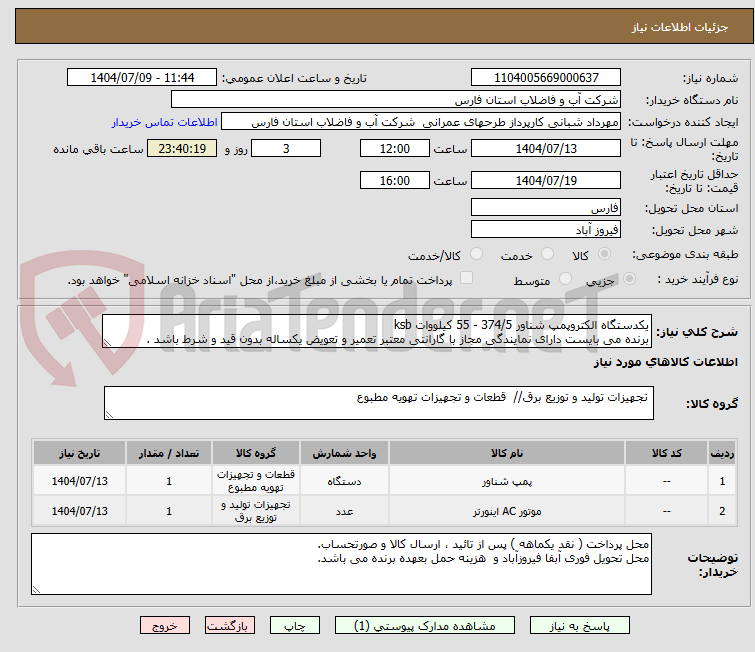Click the گروه کالا table column header
The width and height of the screenshot is (755, 652).
tap(256, 453)
